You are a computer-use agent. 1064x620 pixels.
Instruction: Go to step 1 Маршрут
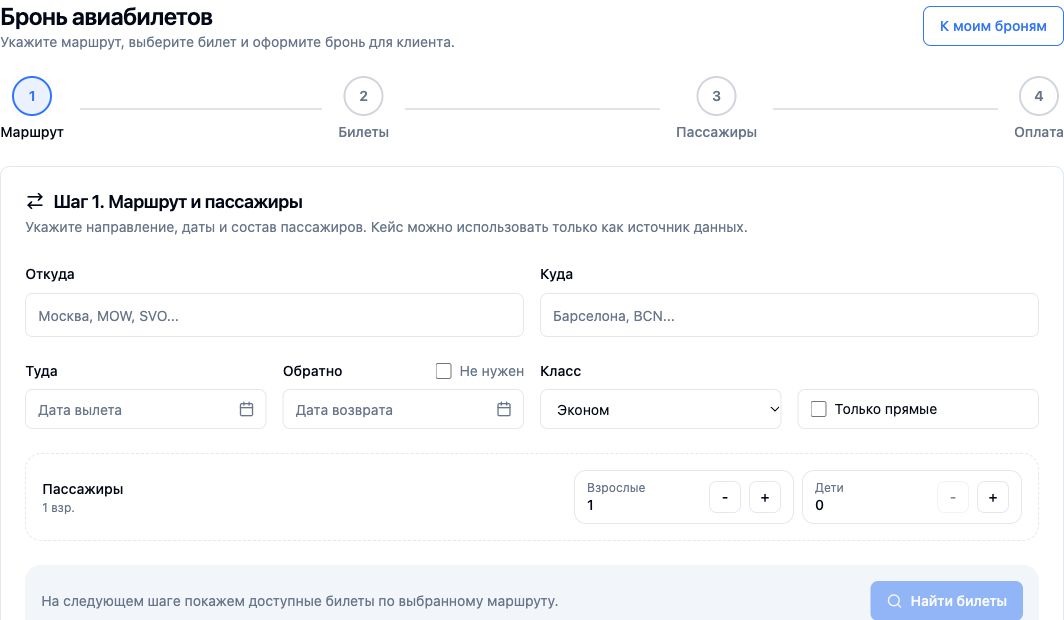tap(32, 96)
